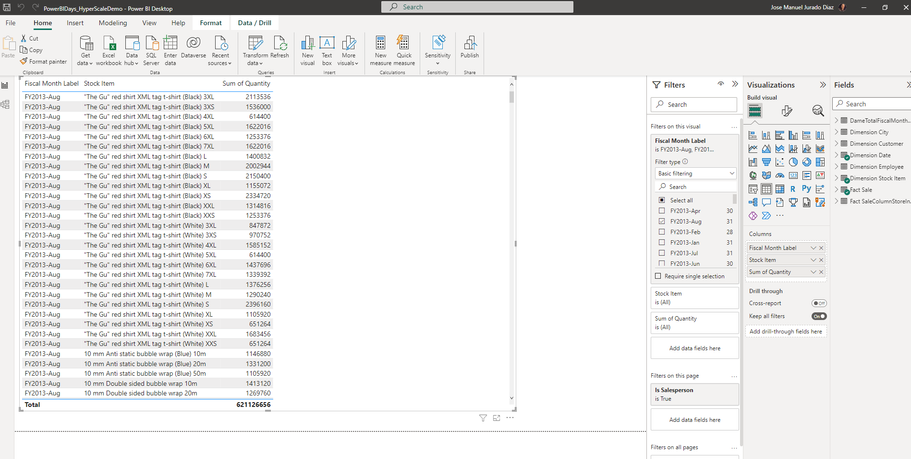Image resolution: width=911 pixels, height=459 pixels.
Task: Check the FY2013-Apr filter checkbox
Action: pos(662,211)
